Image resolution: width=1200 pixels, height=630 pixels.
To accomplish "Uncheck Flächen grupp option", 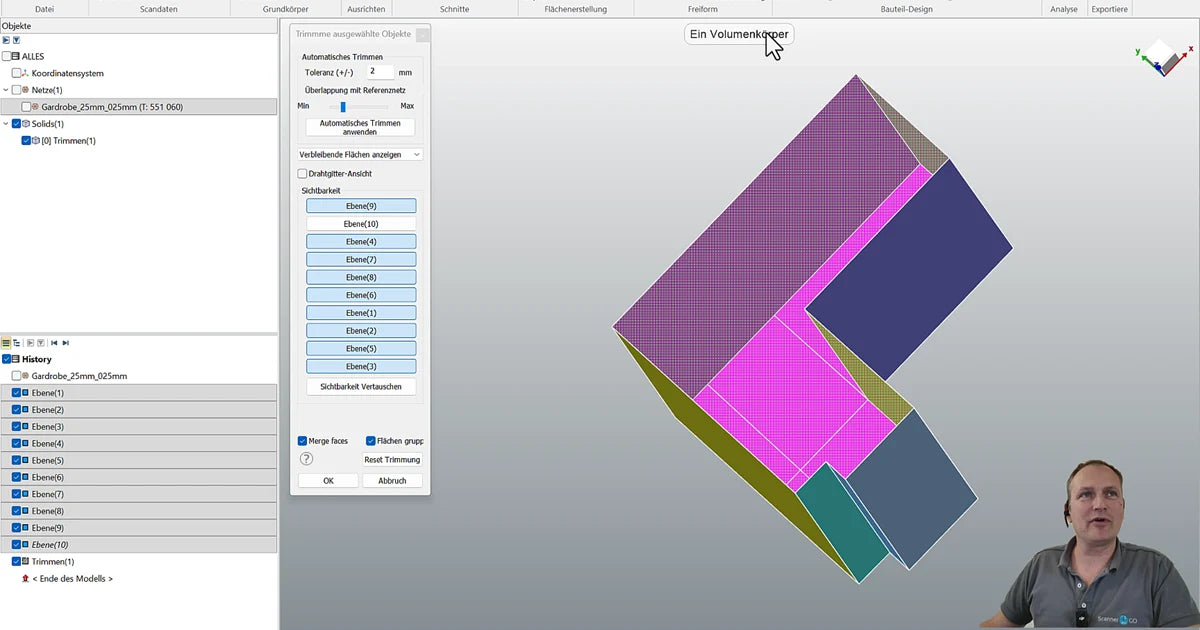I will tap(371, 440).
